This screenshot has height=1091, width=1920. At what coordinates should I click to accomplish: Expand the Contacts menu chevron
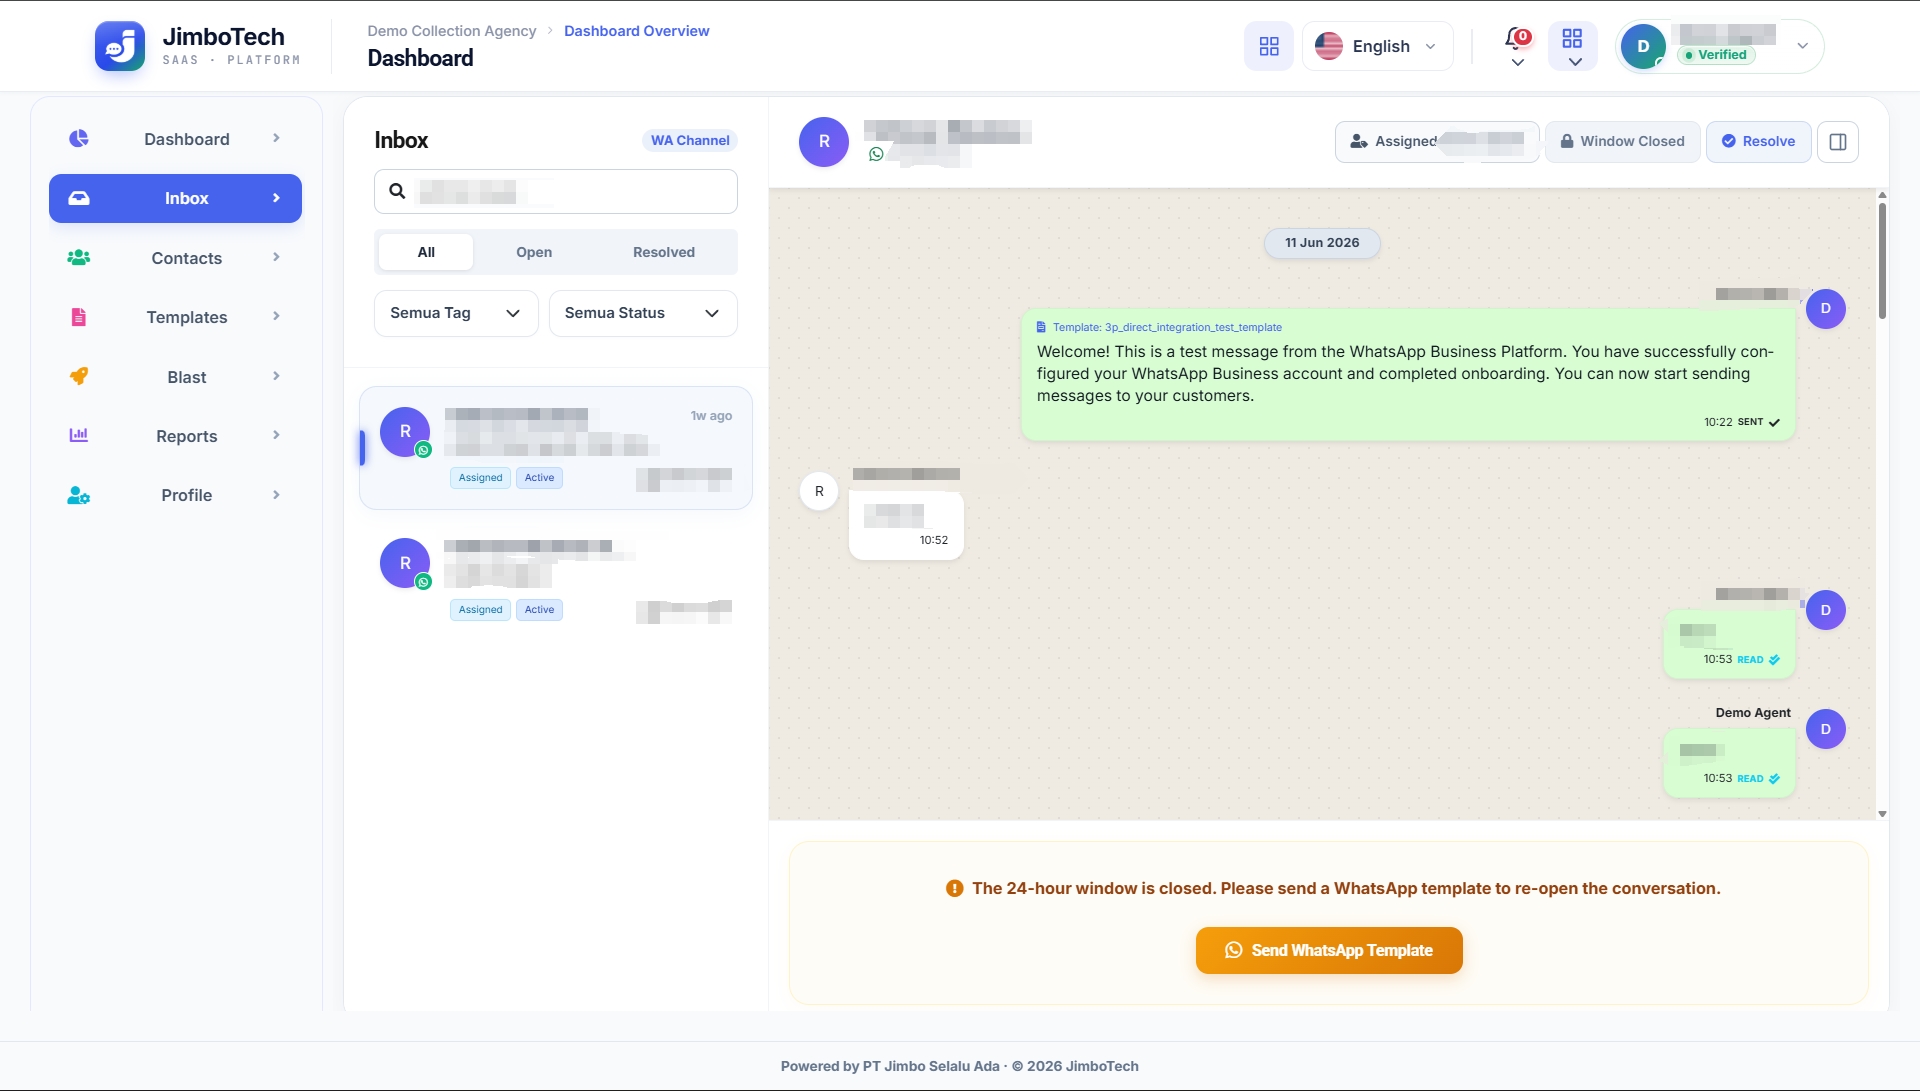[276, 257]
